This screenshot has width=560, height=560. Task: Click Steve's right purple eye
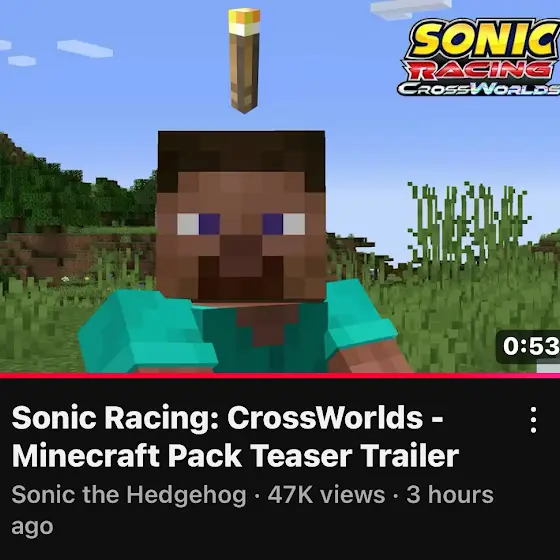click(x=273, y=224)
